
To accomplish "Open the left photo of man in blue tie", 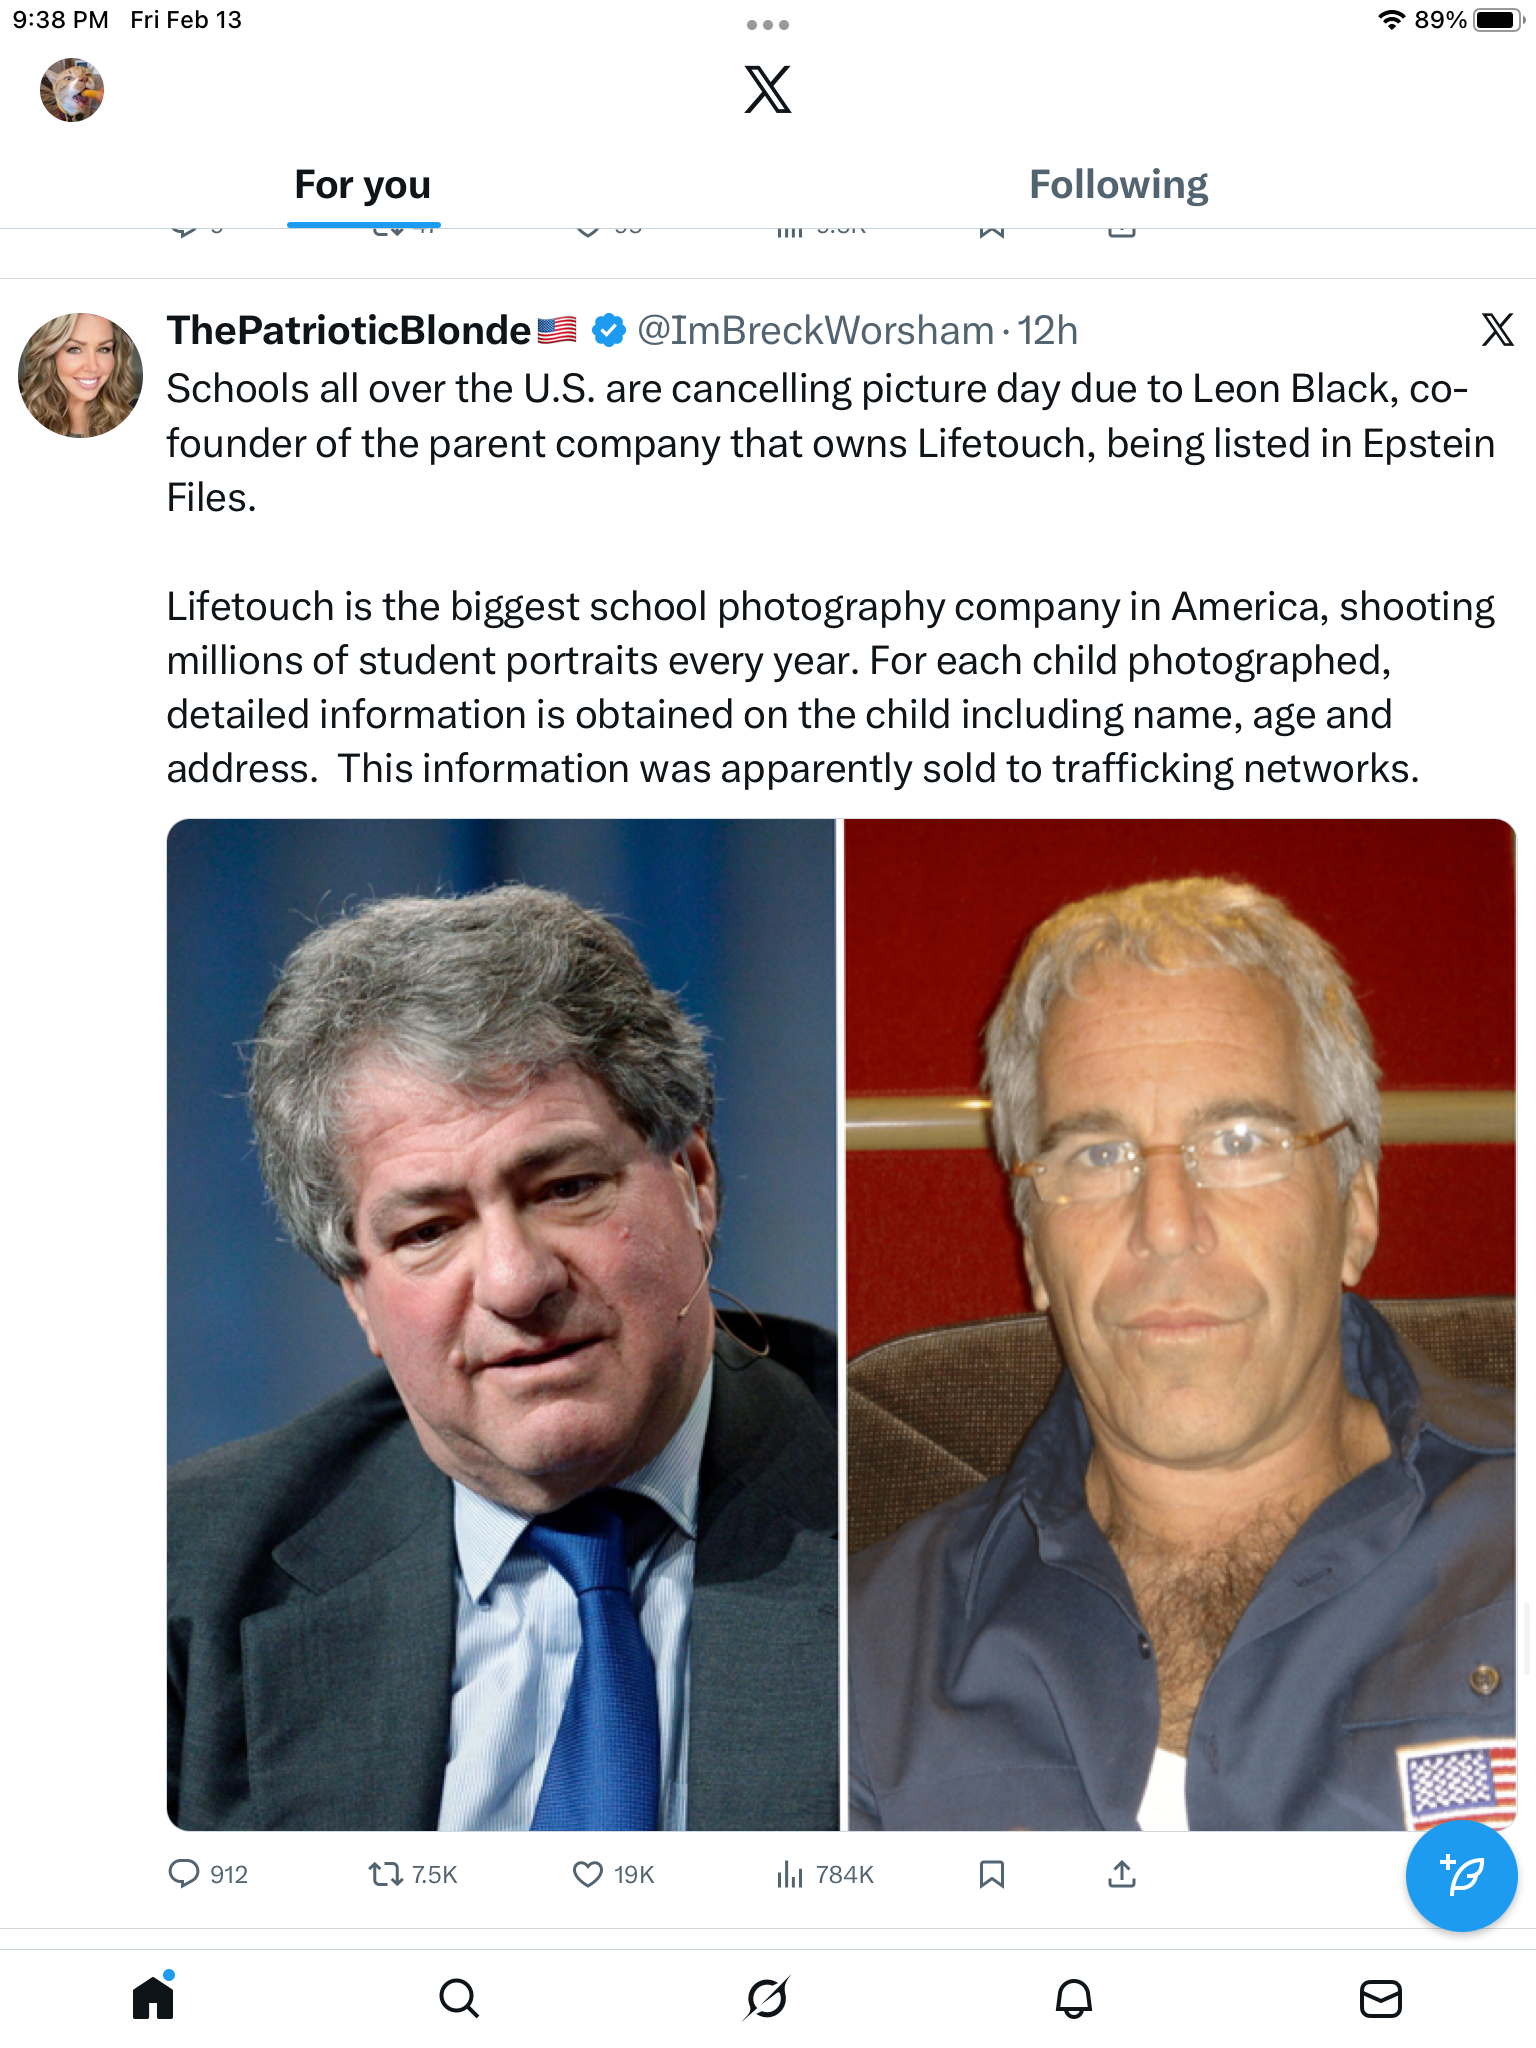I will point(502,1324).
